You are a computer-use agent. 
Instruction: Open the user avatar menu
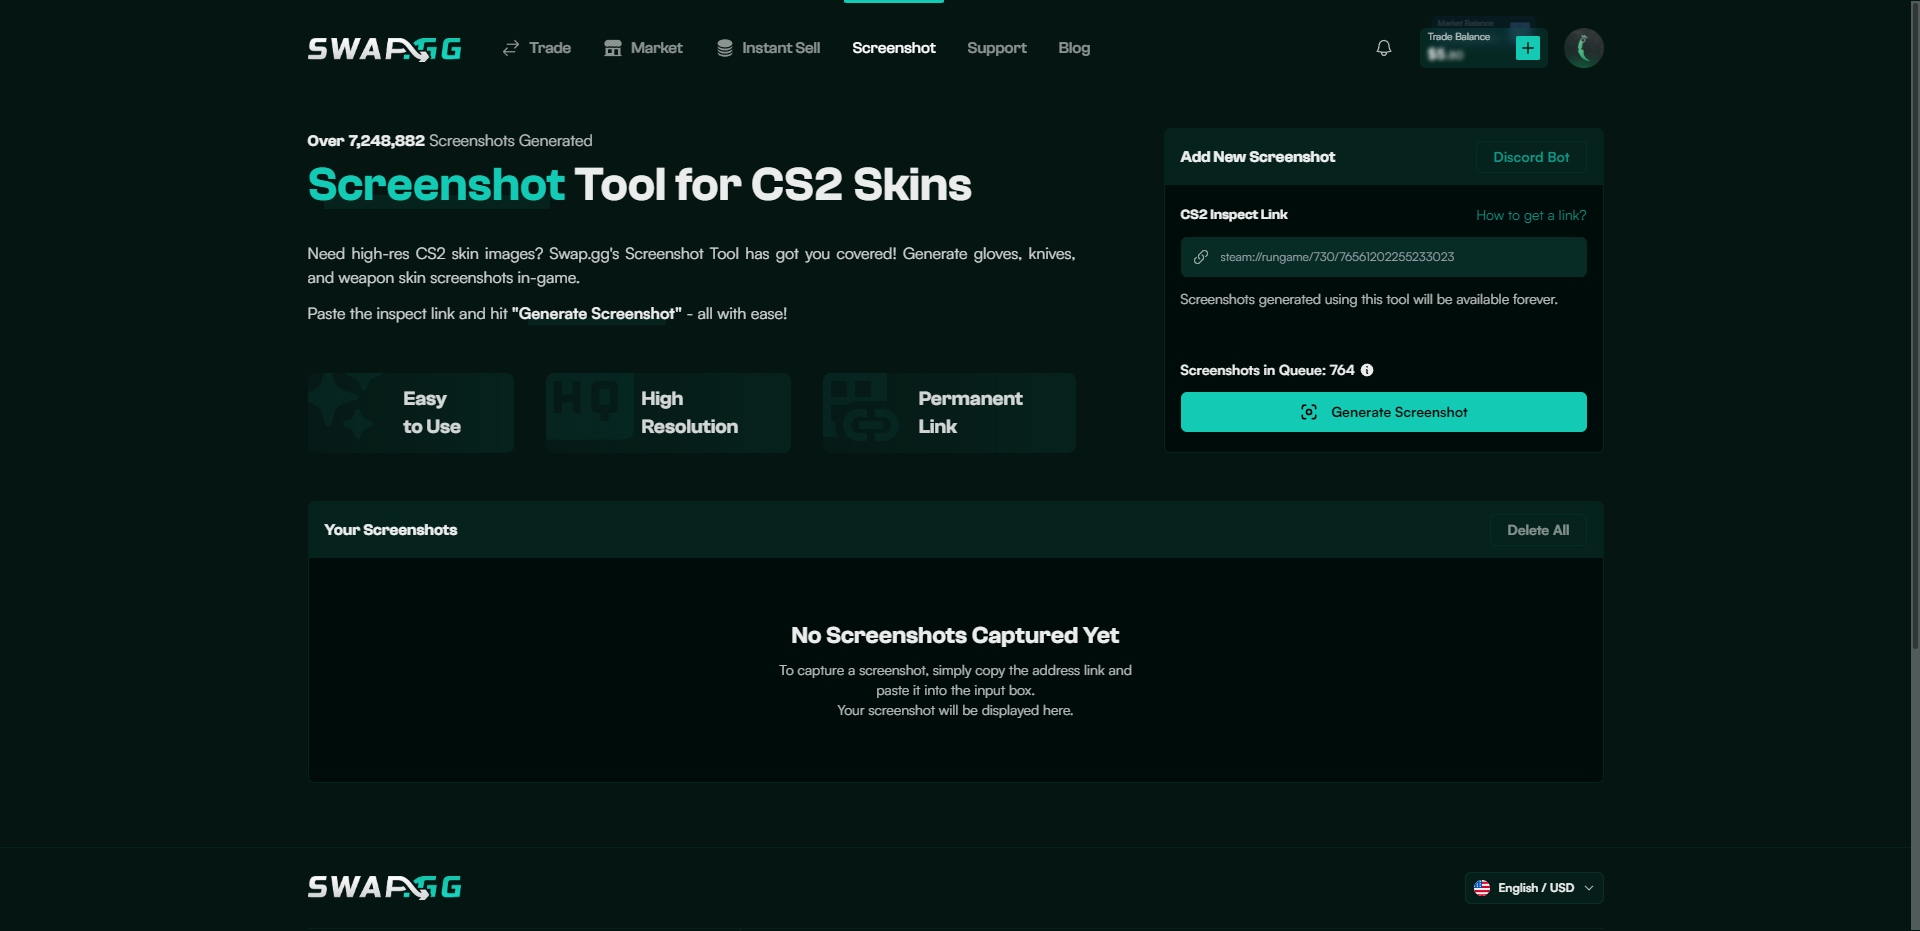pos(1584,48)
